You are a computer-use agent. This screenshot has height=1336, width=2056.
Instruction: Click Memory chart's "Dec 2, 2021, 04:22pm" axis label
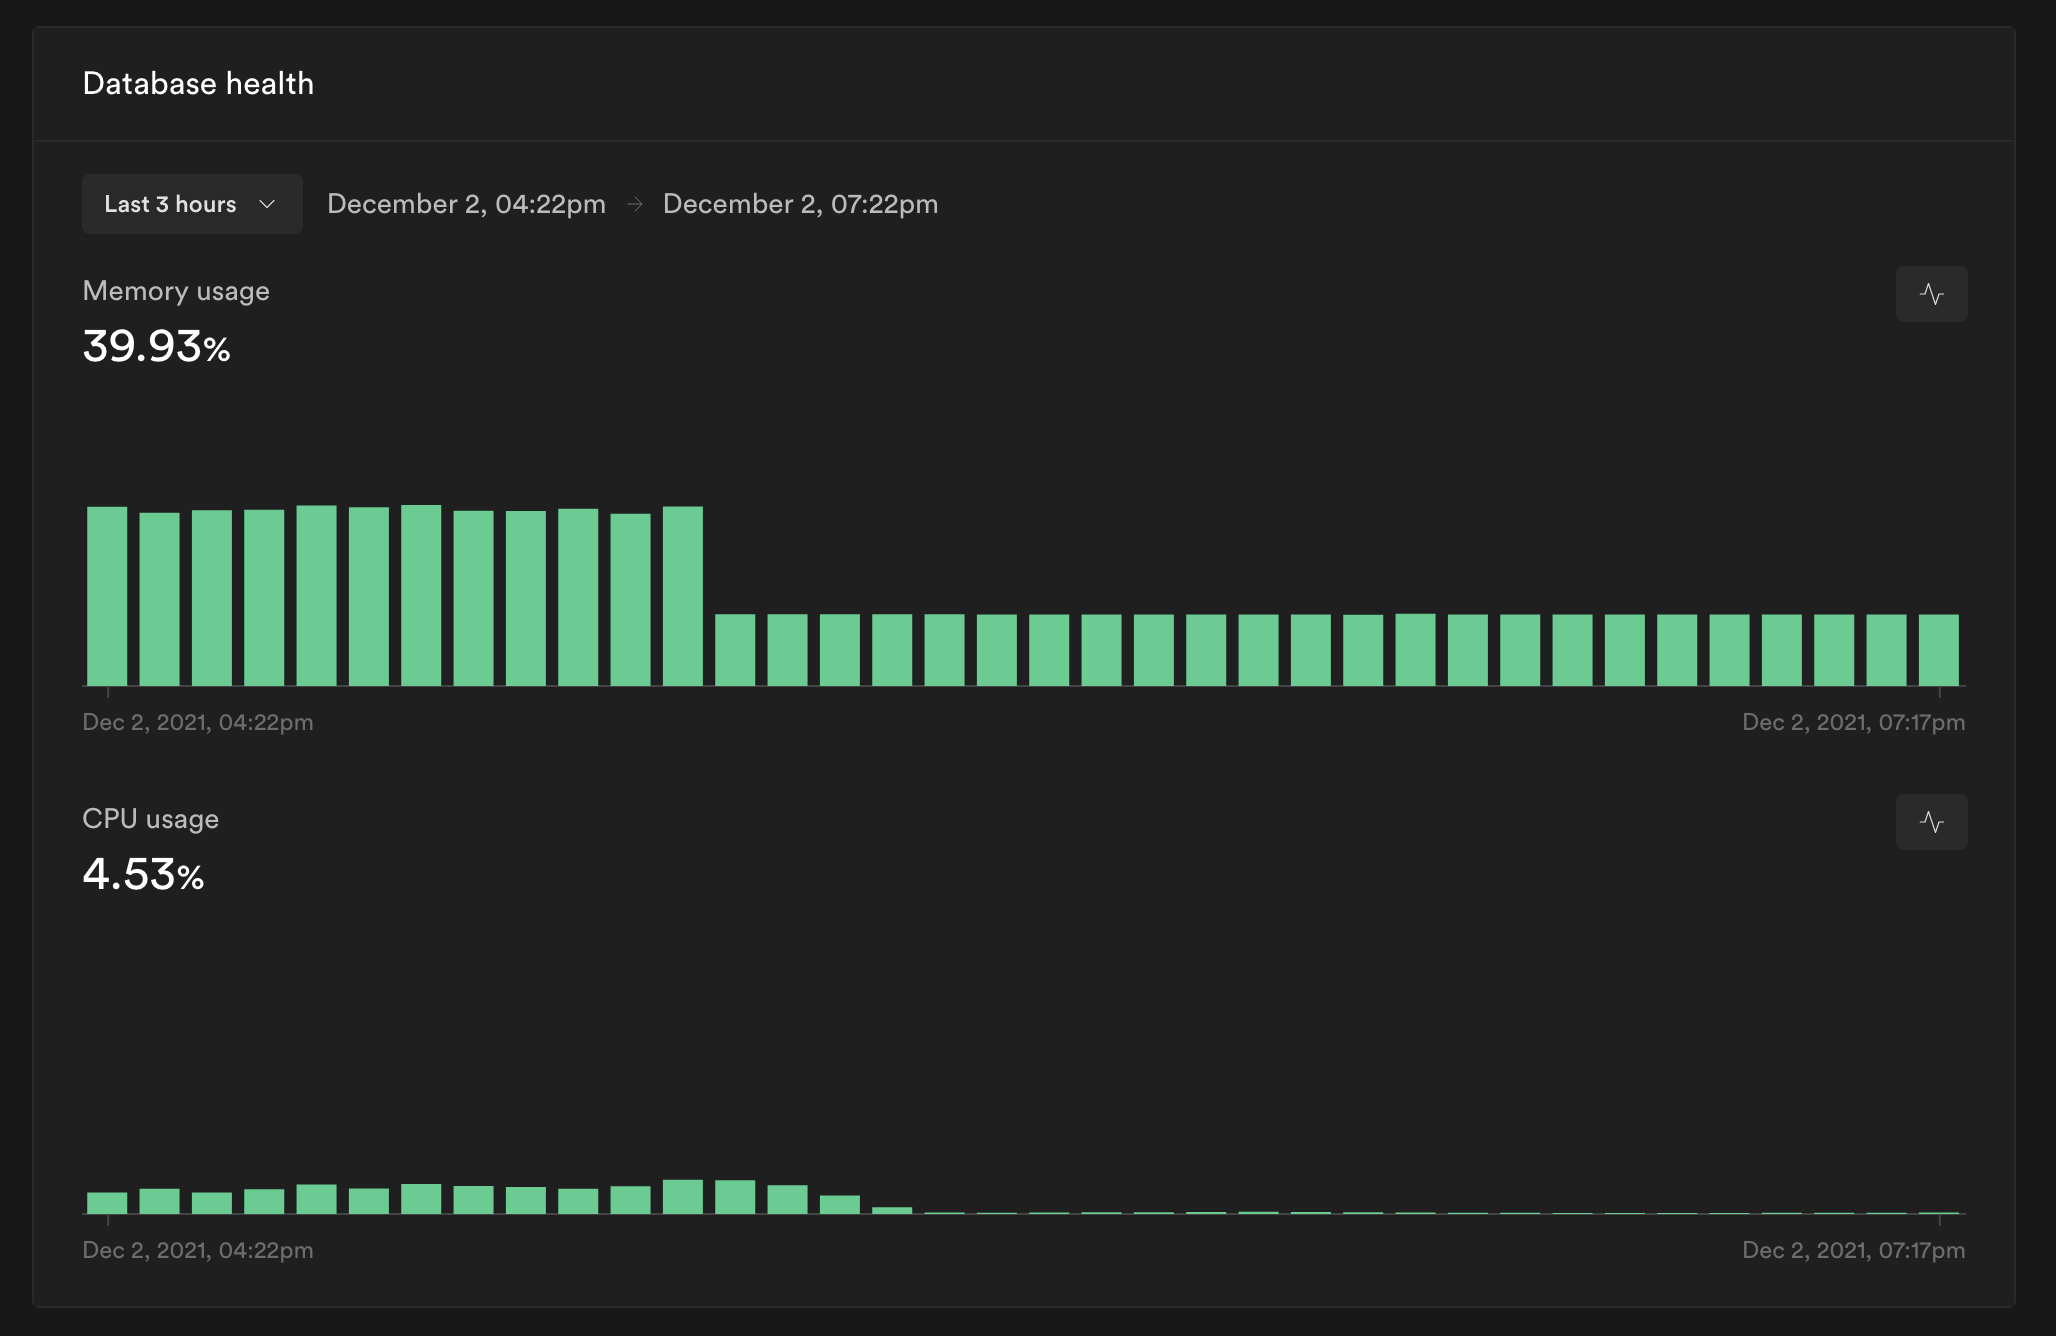[x=198, y=722]
